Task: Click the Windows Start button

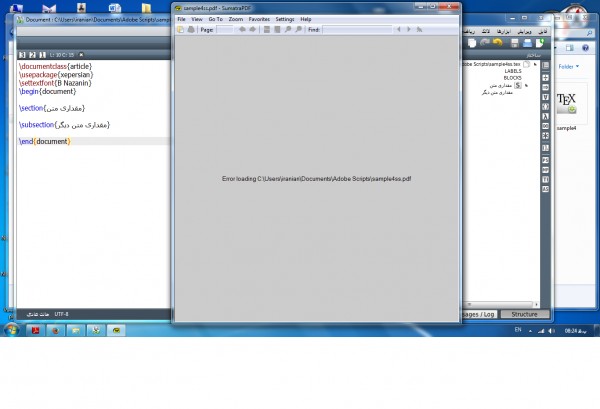Action: point(11,329)
